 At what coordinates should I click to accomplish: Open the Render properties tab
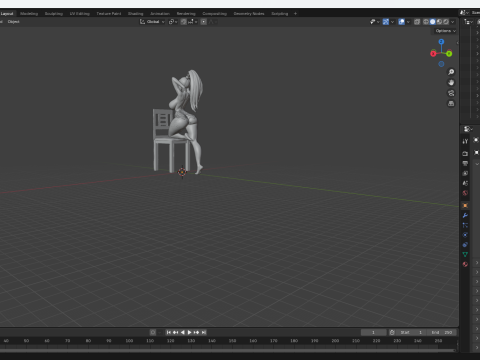coord(465,153)
